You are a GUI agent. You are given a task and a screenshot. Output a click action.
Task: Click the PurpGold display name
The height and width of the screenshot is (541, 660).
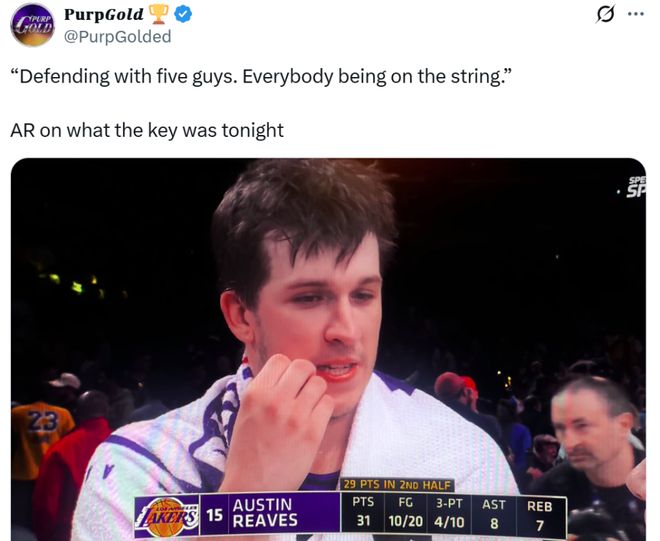tap(104, 15)
